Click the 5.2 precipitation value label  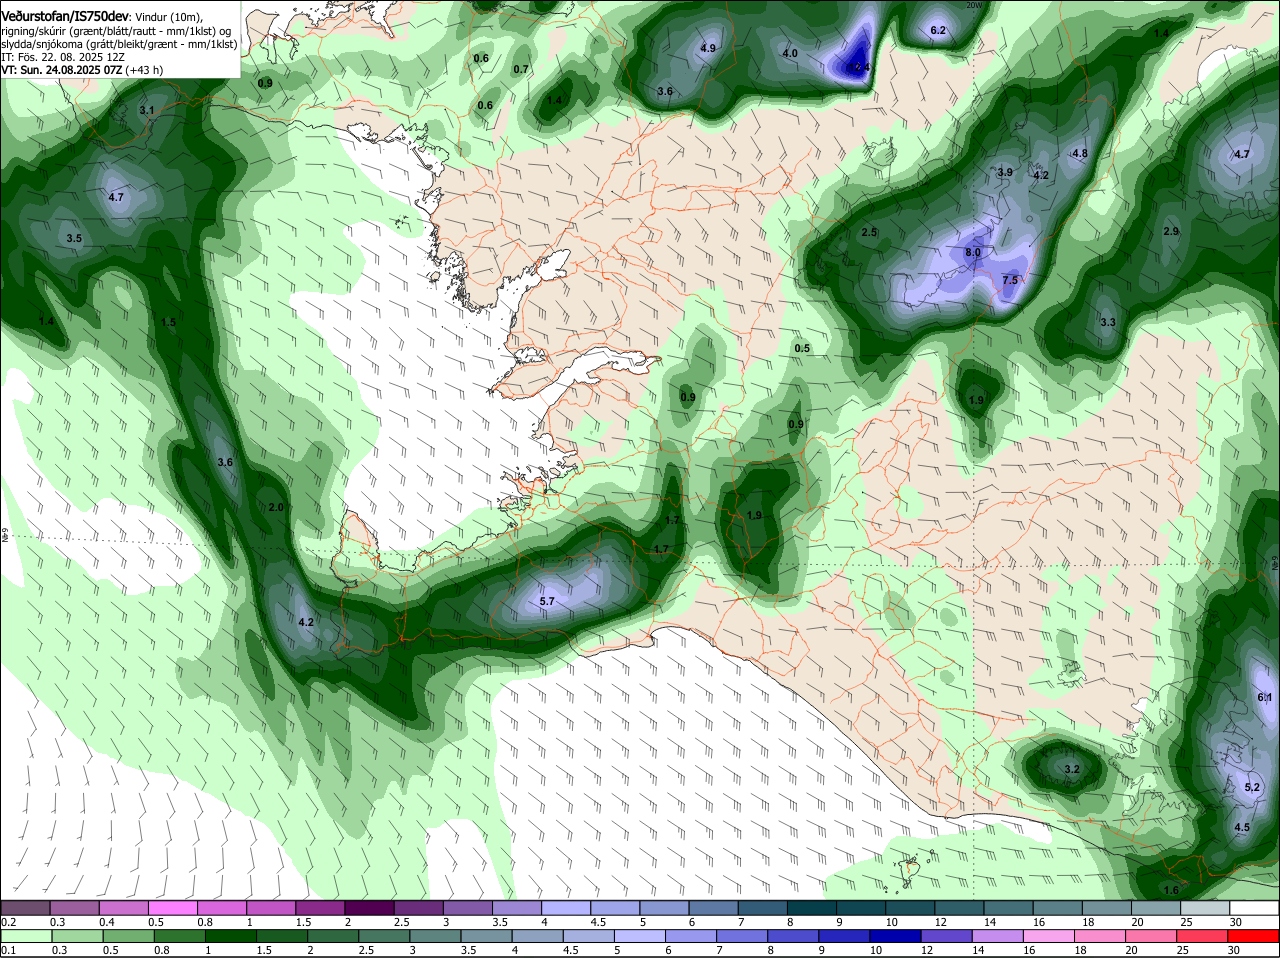(1252, 788)
